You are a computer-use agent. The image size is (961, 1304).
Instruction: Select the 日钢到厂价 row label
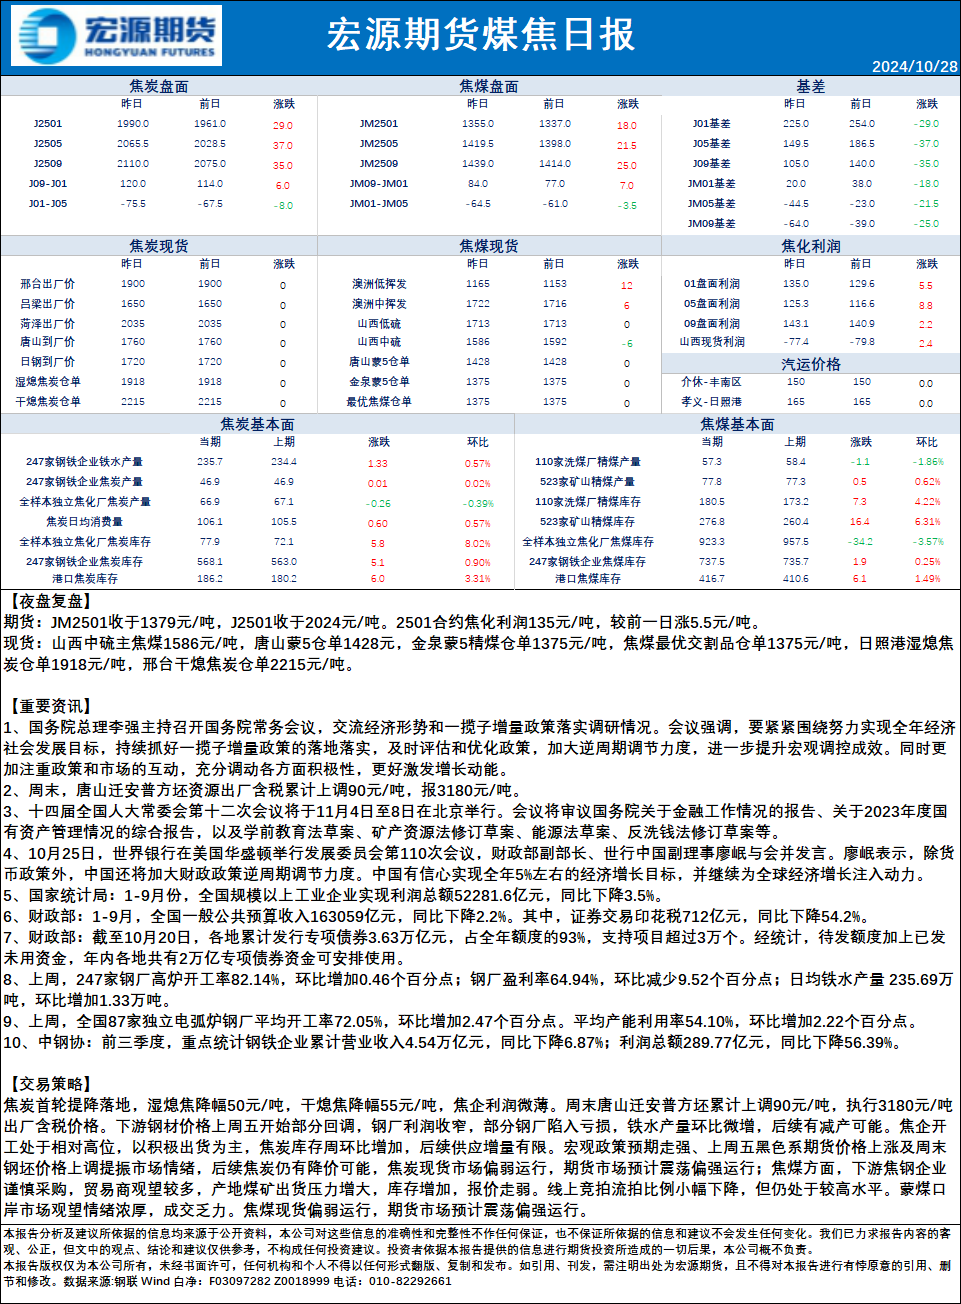48,362
